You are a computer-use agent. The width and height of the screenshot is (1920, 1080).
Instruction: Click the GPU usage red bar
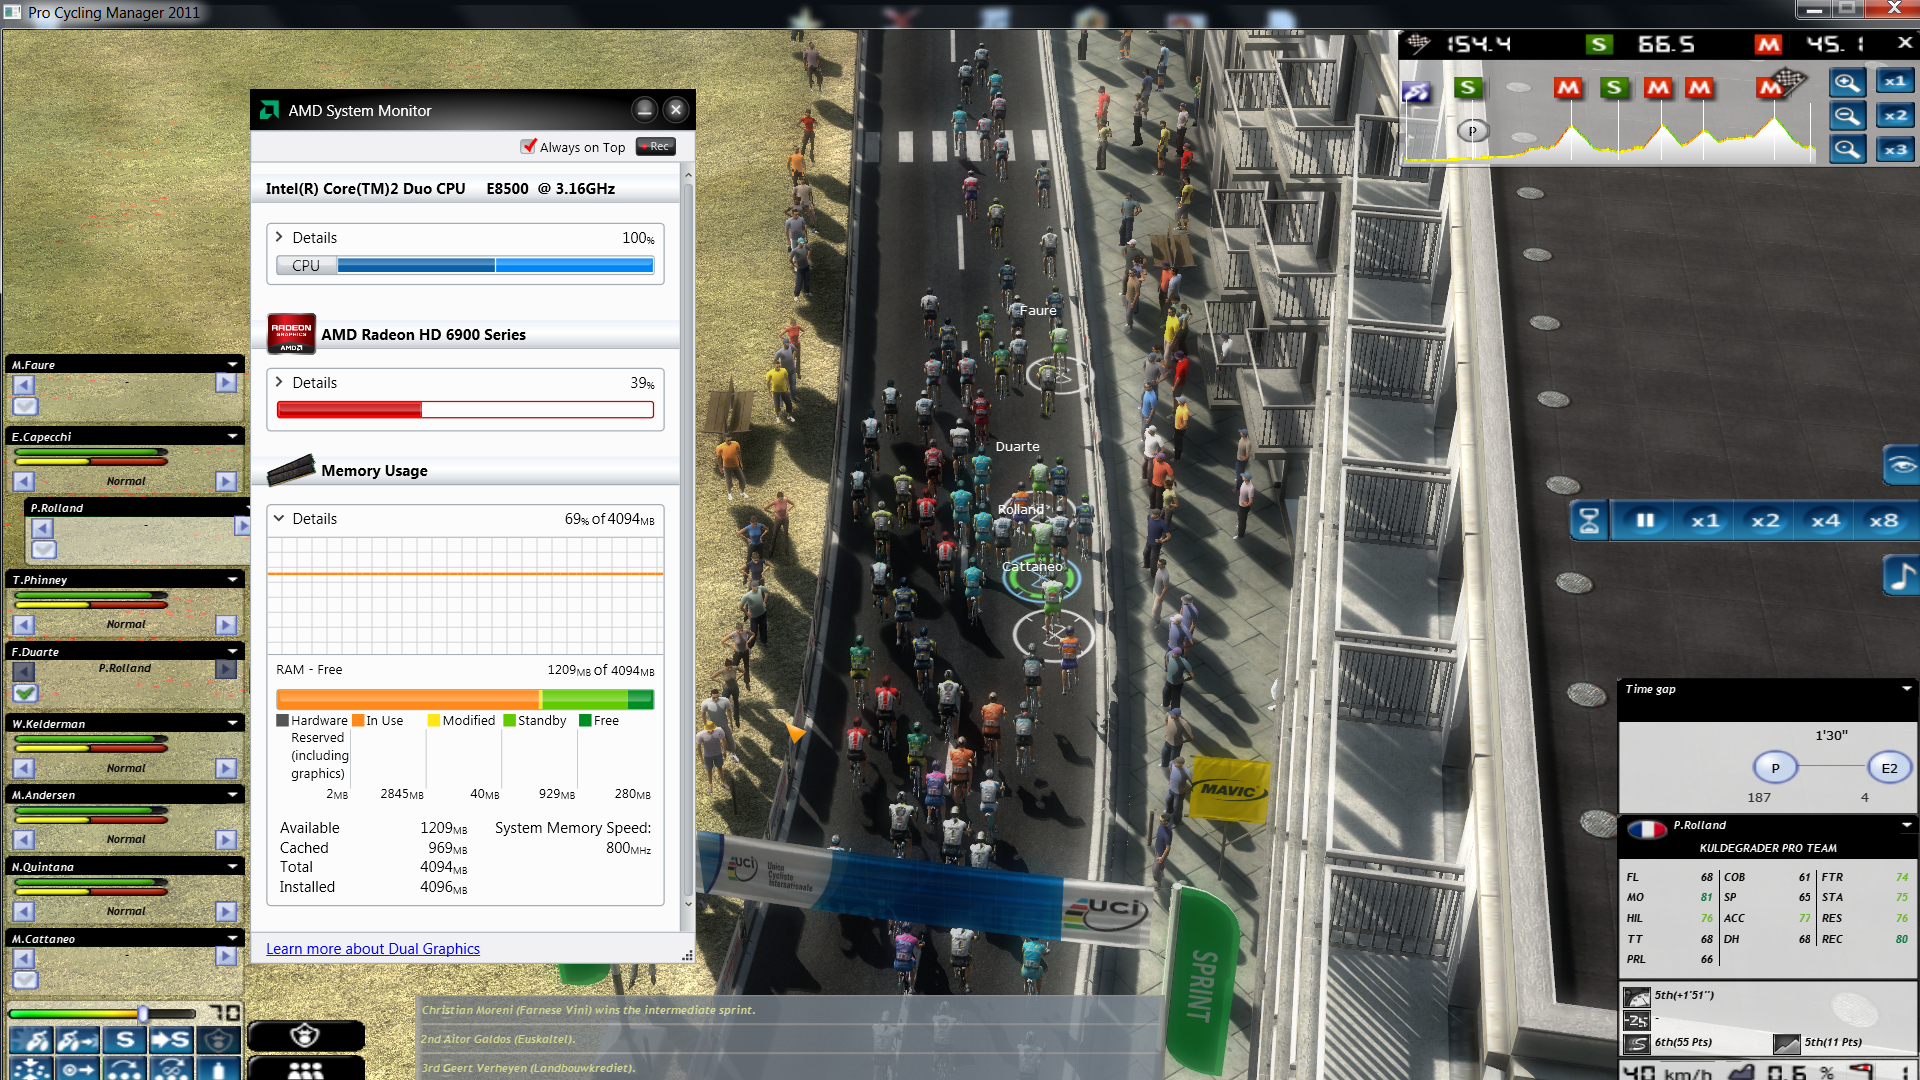[465, 409]
